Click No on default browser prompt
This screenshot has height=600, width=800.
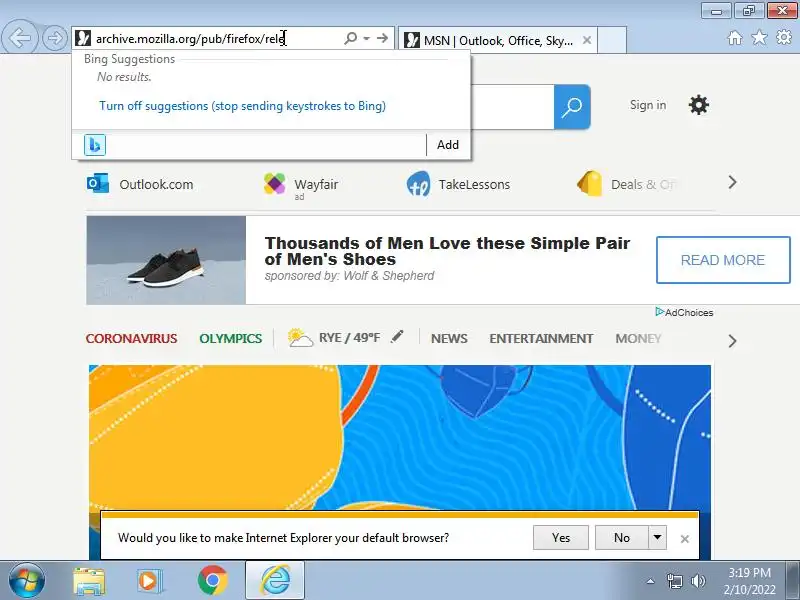coord(621,538)
